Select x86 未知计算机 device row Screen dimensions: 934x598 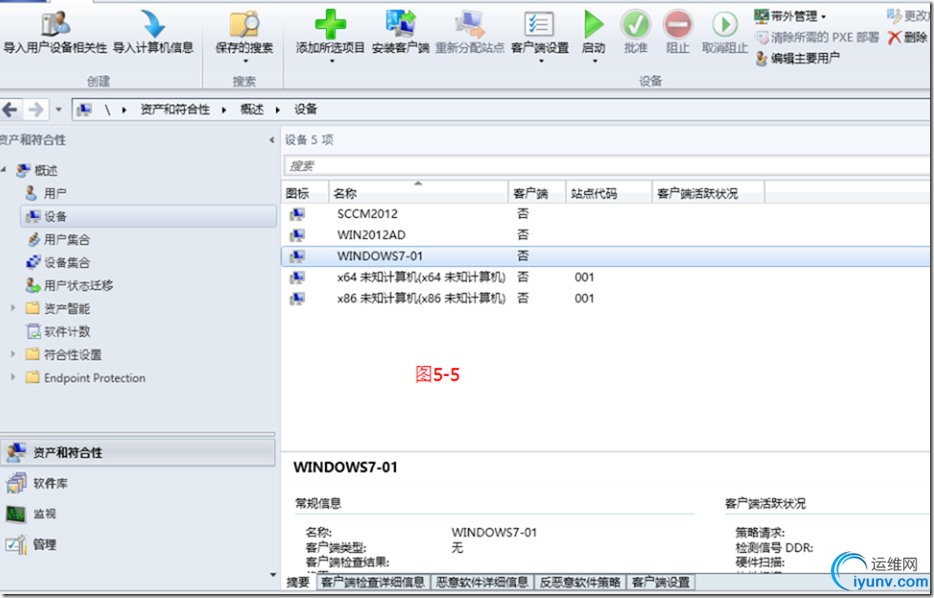[605, 298]
